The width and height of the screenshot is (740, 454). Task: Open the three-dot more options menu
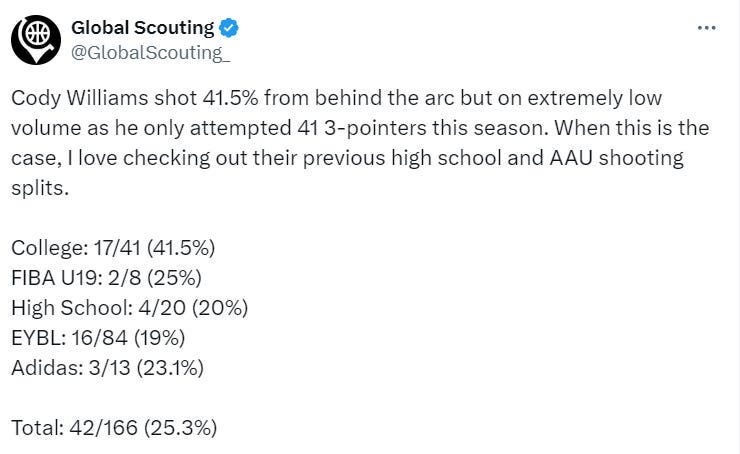coord(706,28)
